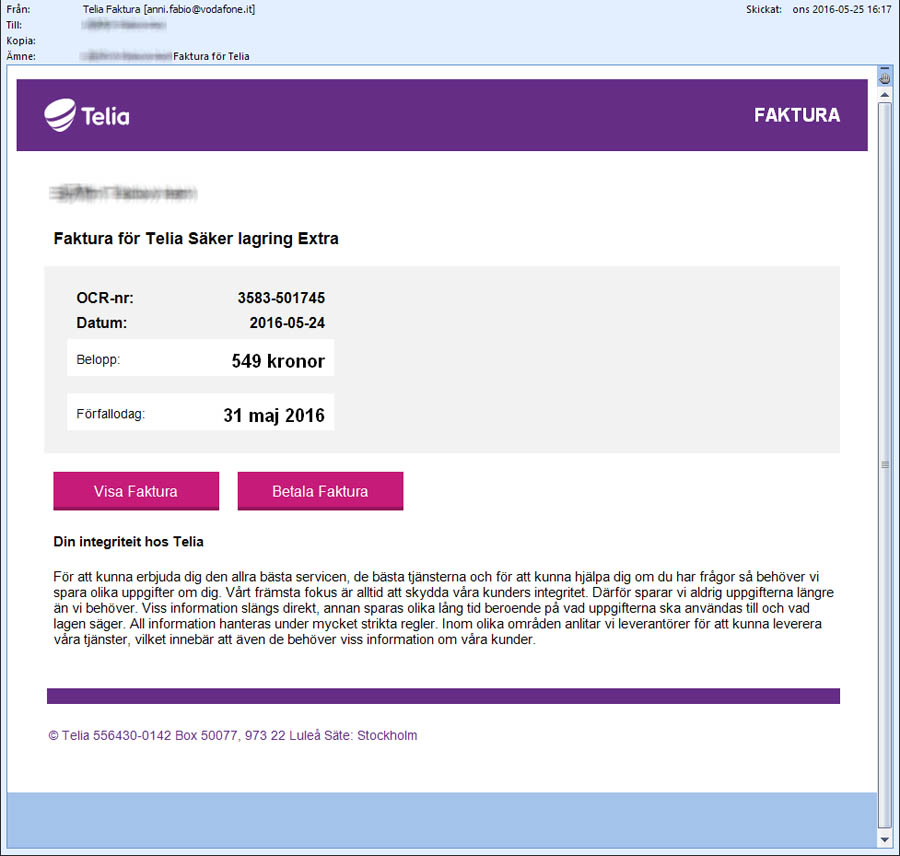This screenshot has height=856, width=900.
Task: Click heading Faktura för Telia Säker lagring Extra
Action: click(x=196, y=238)
